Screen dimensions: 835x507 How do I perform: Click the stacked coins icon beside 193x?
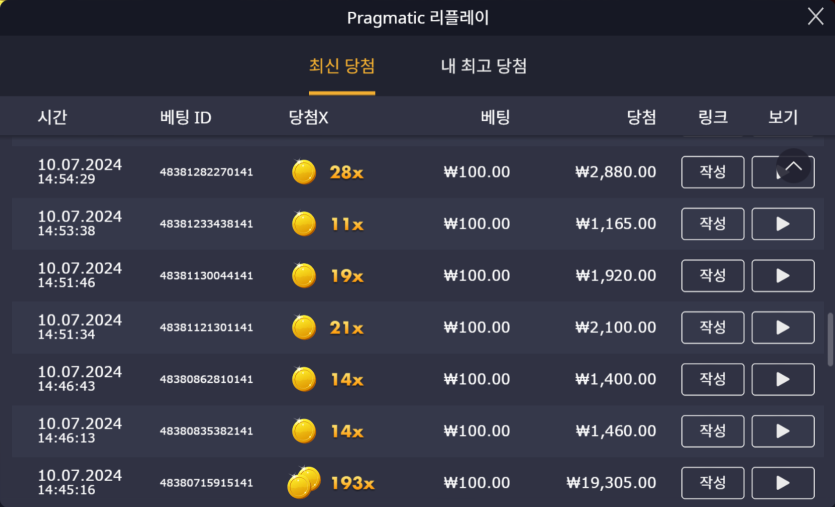pyautogui.click(x=303, y=483)
